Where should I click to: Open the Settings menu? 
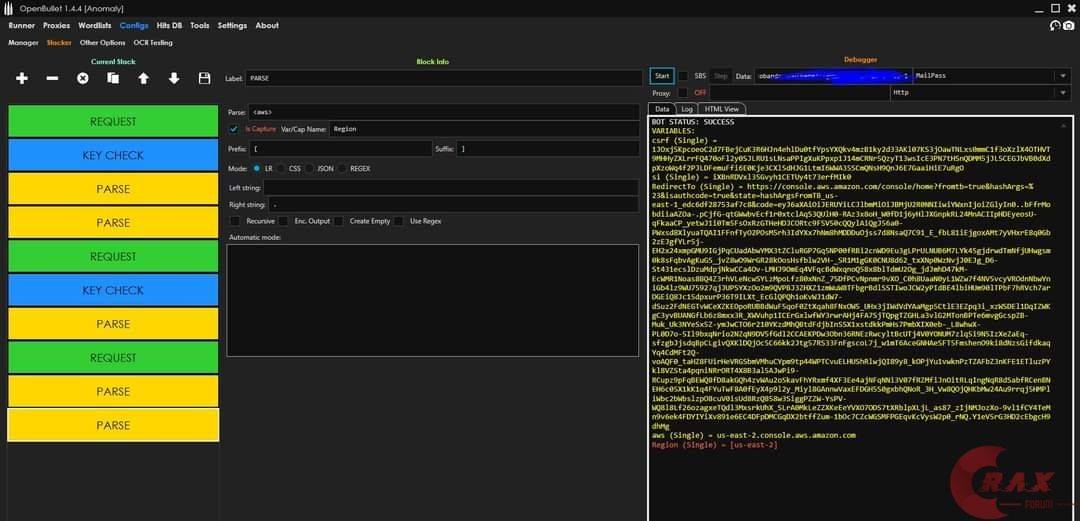click(x=232, y=25)
